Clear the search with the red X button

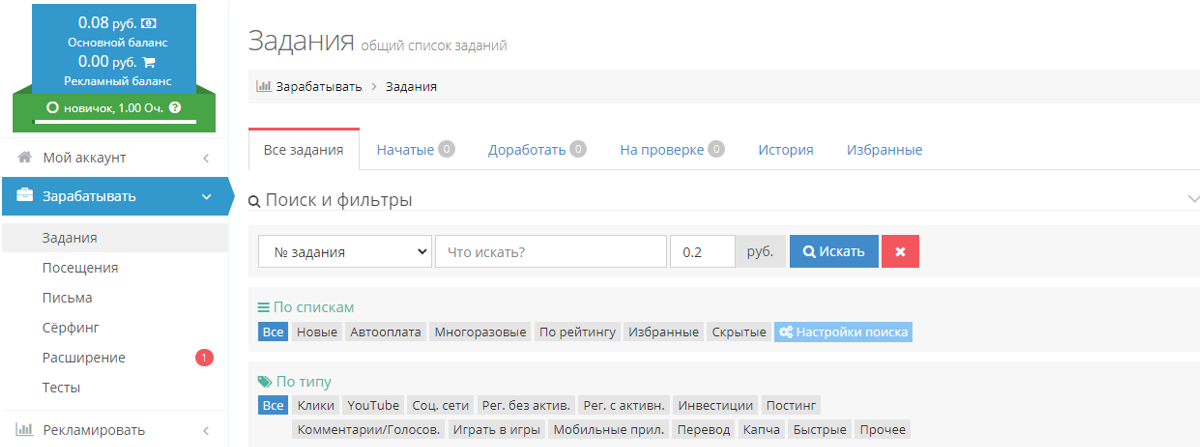click(900, 252)
